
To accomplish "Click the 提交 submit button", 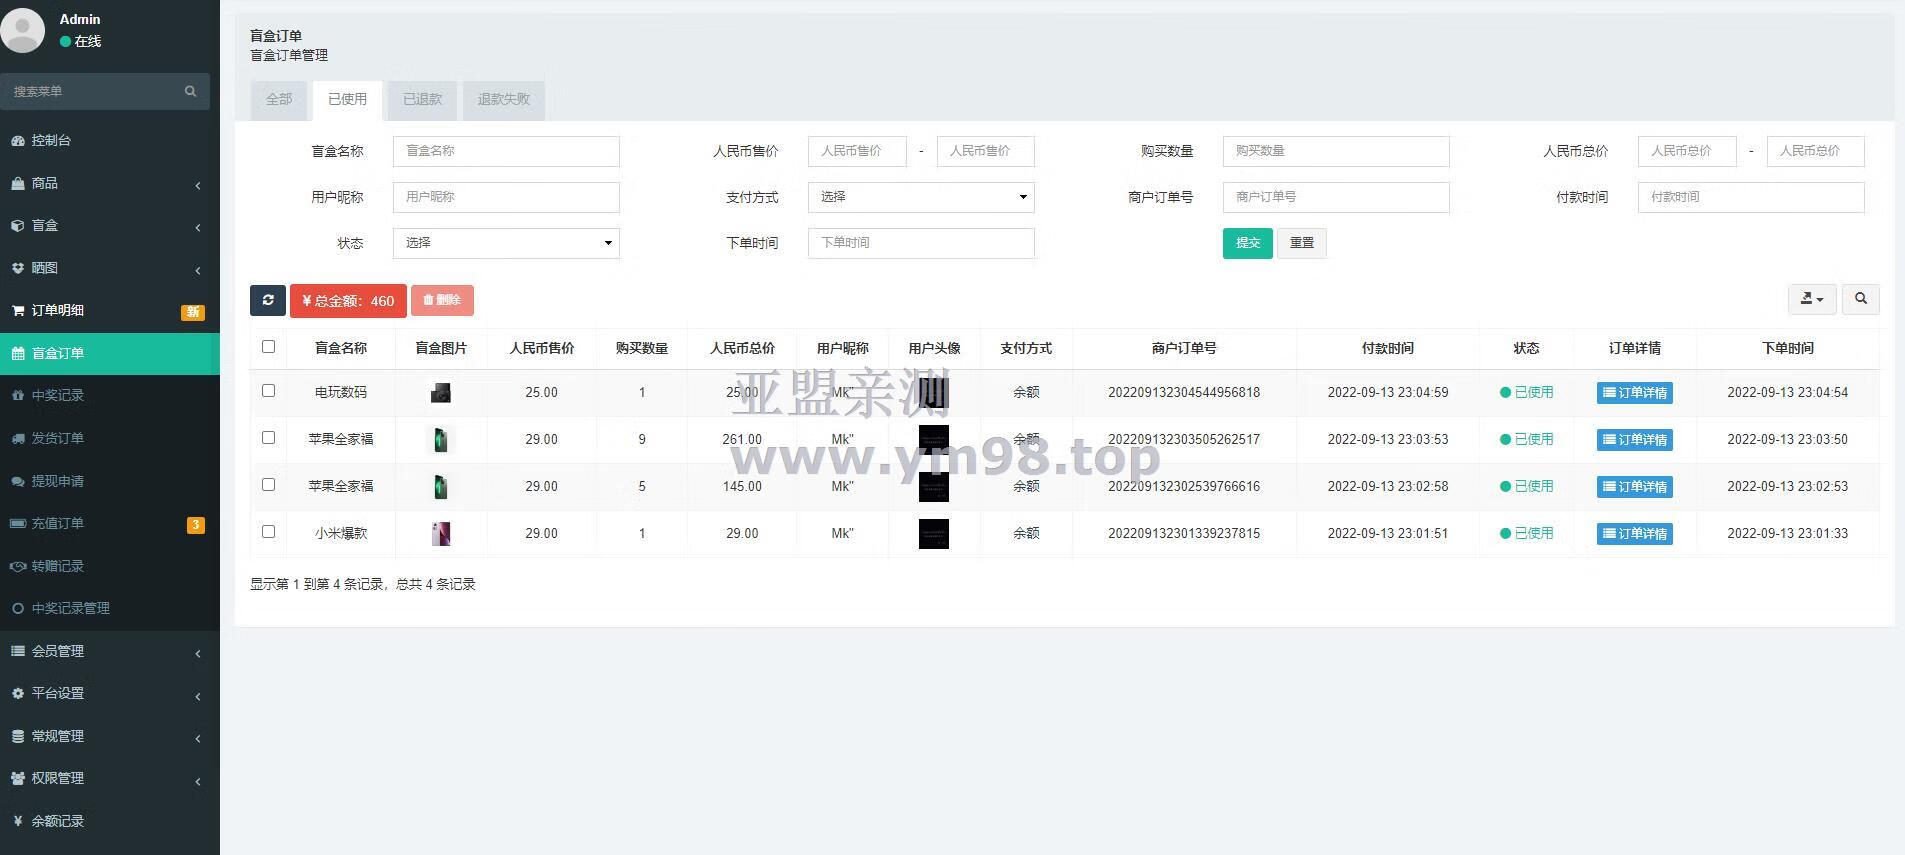I will [x=1247, y=243].
